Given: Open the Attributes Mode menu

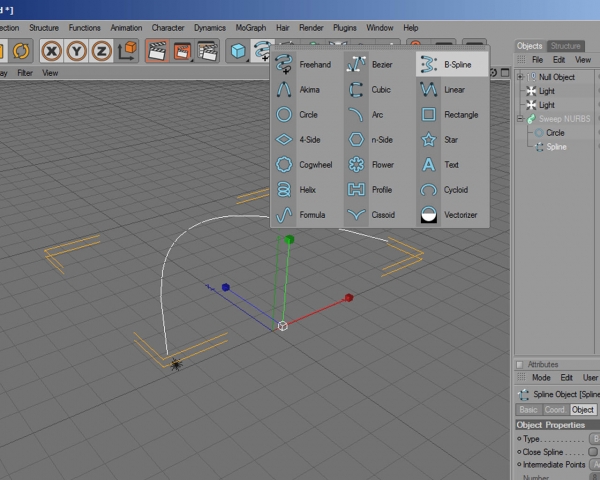Looking at the screenshot, I should (x=541, y=377).
